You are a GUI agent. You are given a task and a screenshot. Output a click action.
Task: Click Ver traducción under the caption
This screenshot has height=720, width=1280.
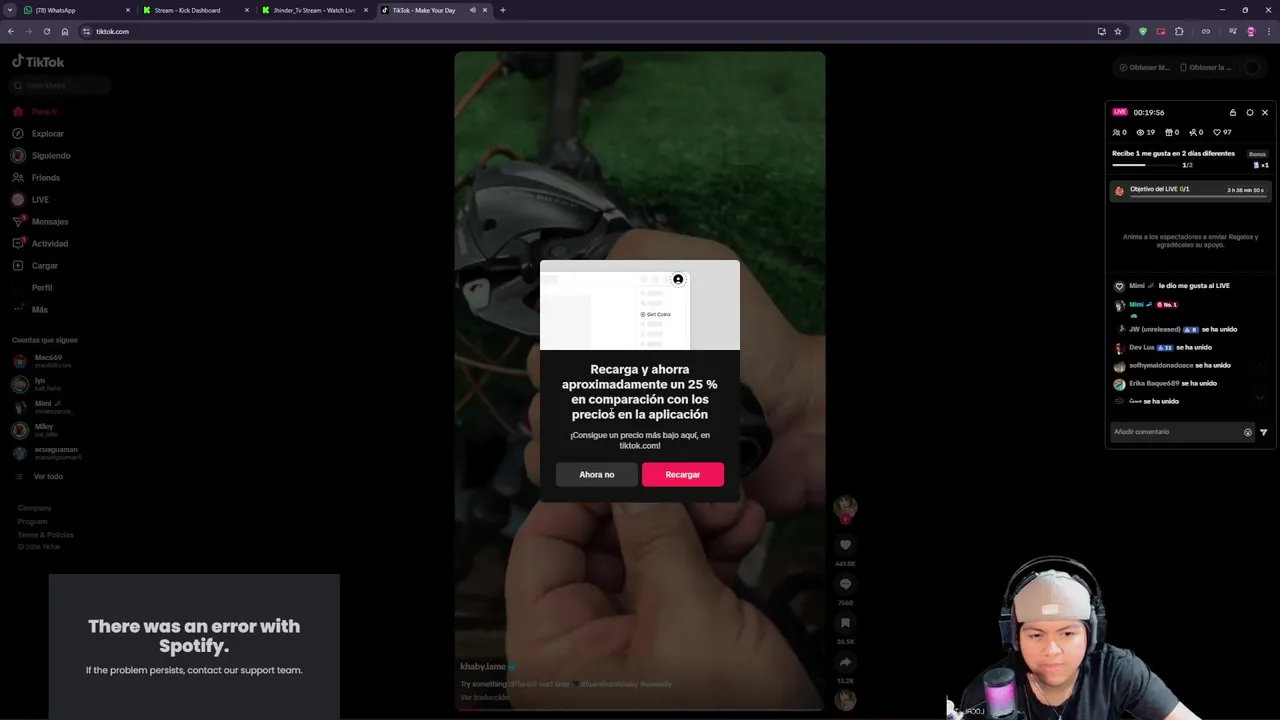tap(485, 697)
